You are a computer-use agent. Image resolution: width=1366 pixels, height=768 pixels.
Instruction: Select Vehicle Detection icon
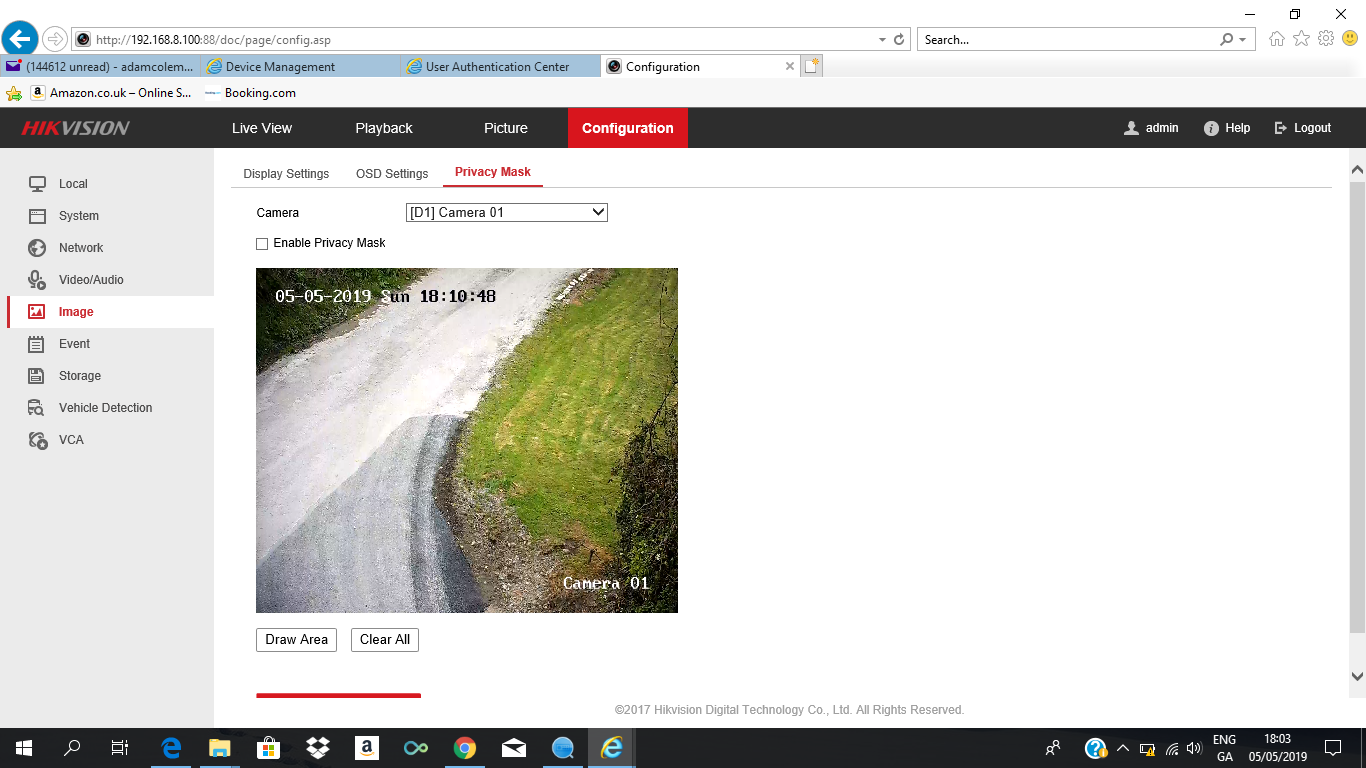[x=37, y=408]
